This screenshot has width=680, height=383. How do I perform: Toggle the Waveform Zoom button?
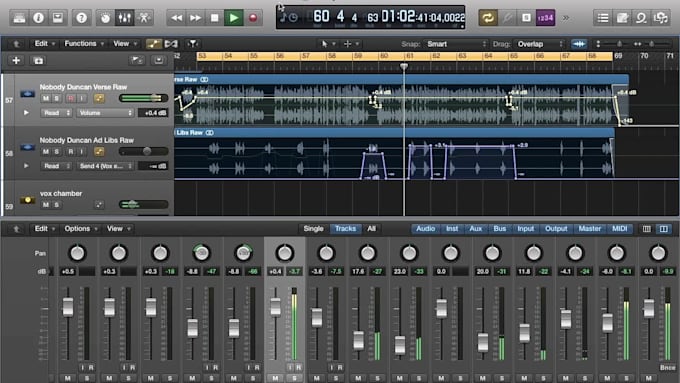pyautogui.click(x=579, y=44)
